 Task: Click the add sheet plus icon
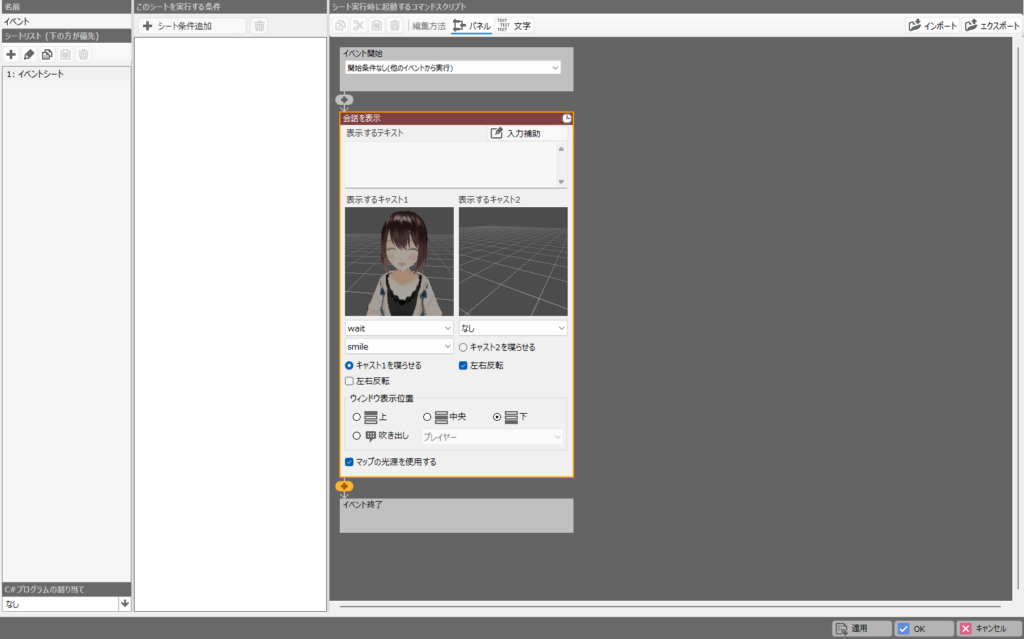11,54
